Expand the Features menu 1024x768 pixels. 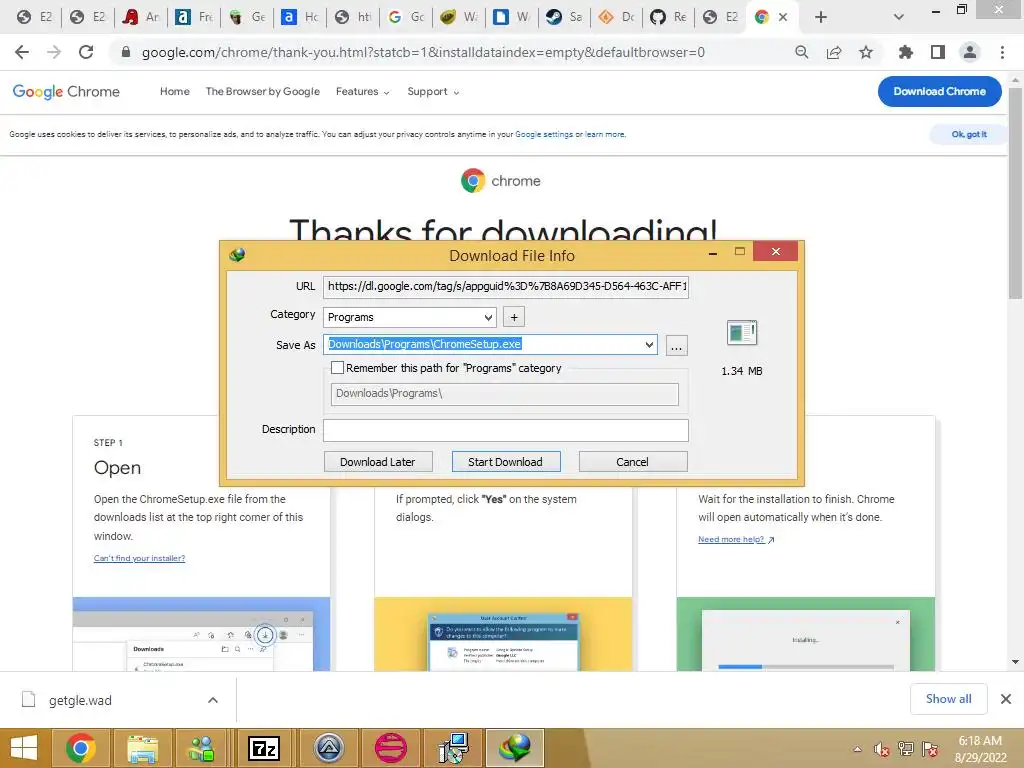(362, 91)
